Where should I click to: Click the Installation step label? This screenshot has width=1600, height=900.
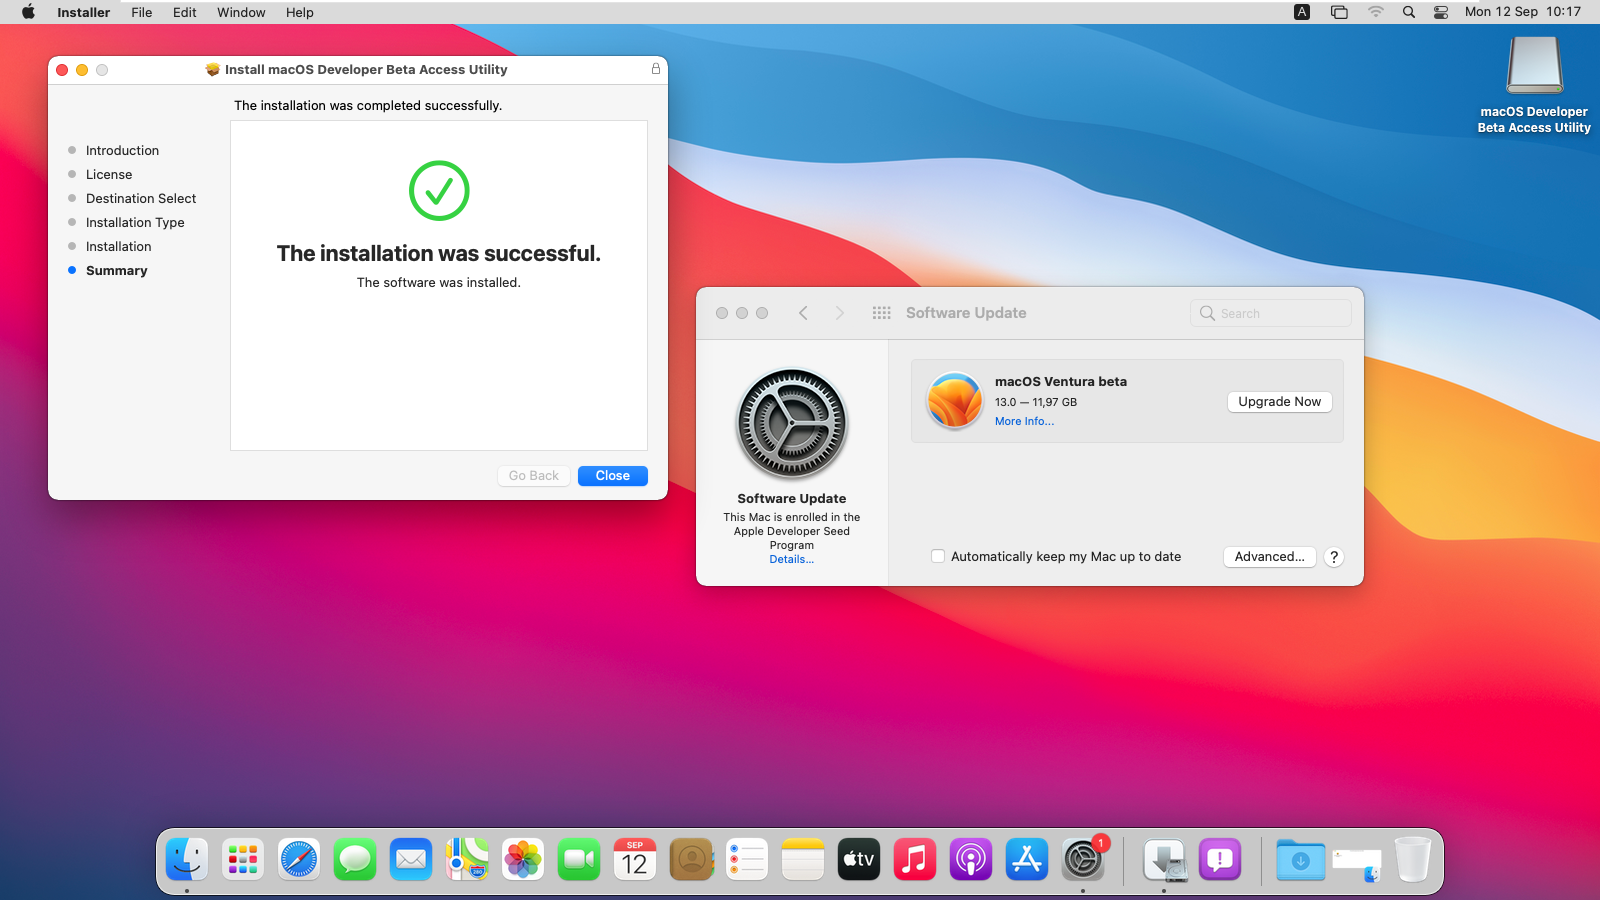[x=119, y=246]
